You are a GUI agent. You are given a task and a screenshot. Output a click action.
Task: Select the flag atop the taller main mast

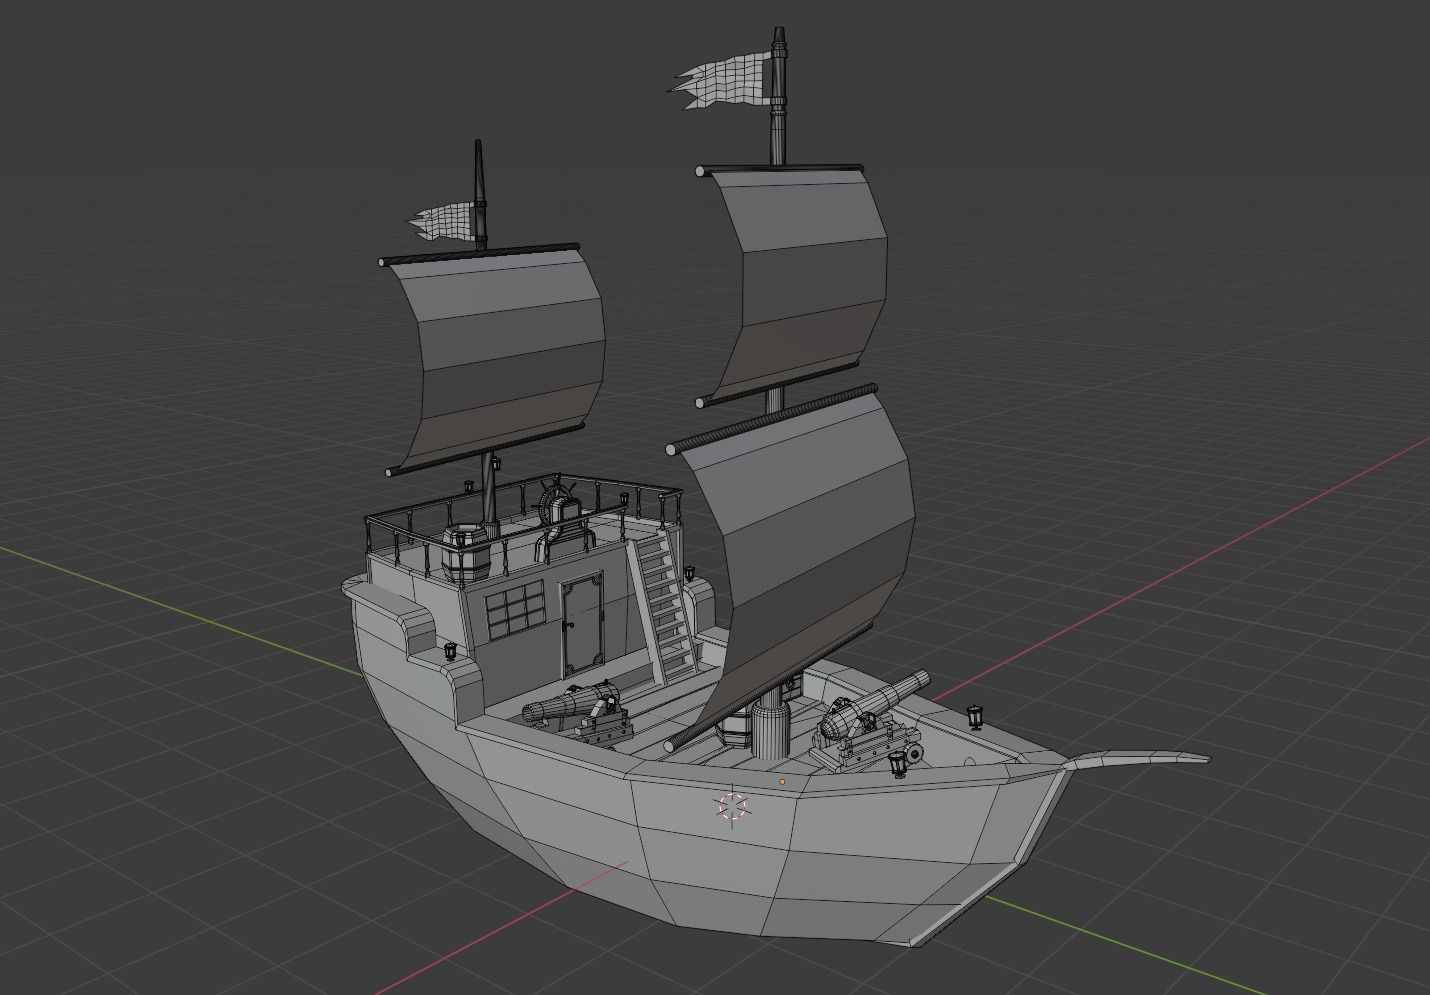(723, 79)
